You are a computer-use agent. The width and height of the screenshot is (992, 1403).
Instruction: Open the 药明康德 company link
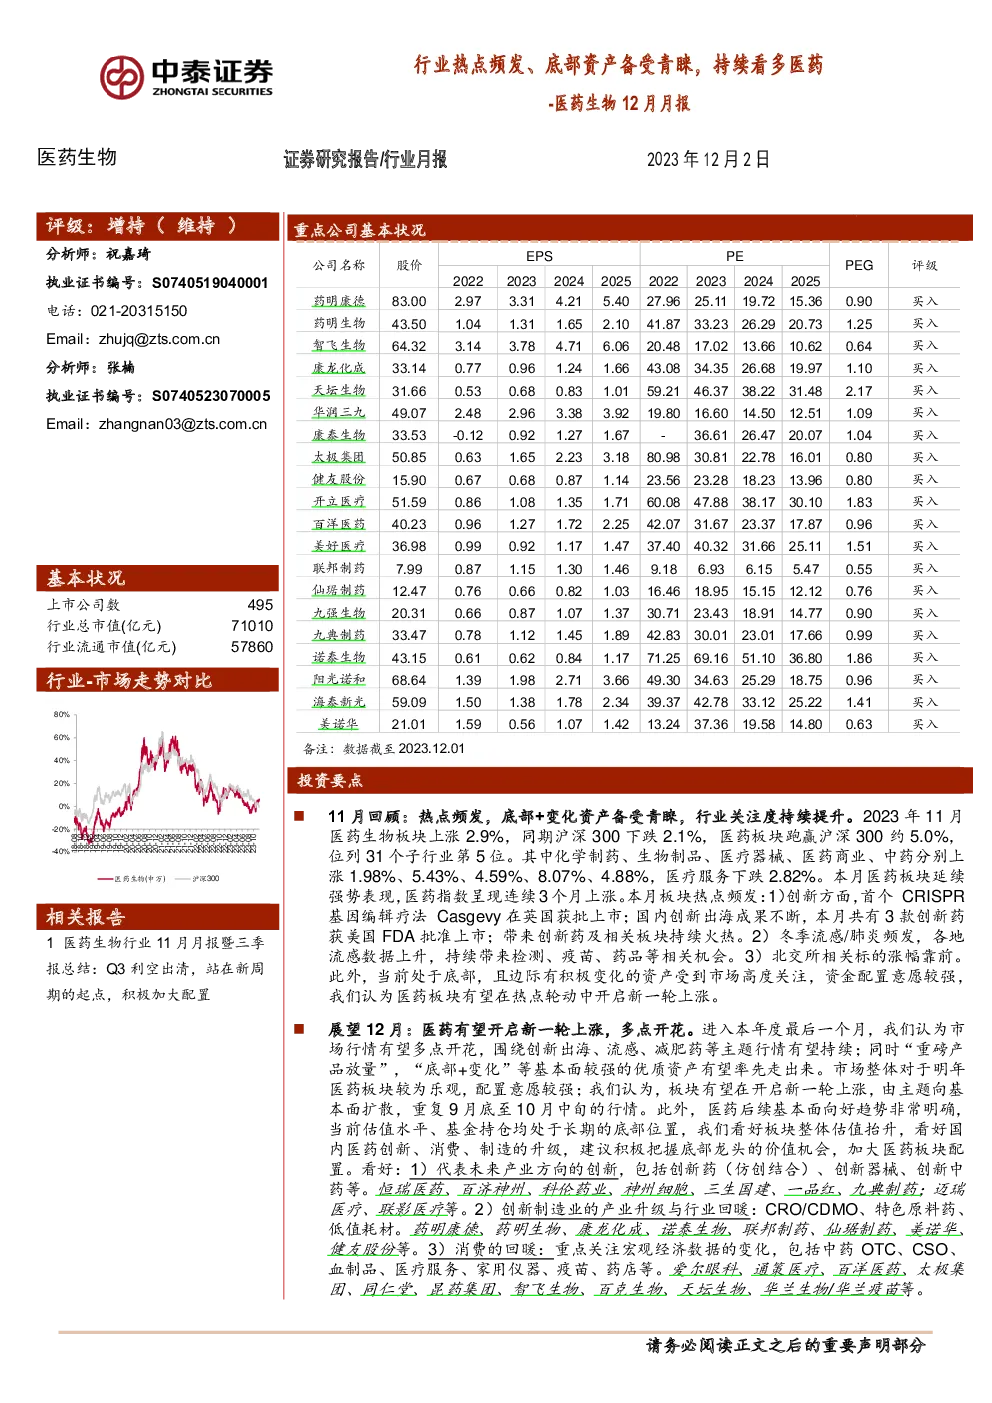pos(339,301)
